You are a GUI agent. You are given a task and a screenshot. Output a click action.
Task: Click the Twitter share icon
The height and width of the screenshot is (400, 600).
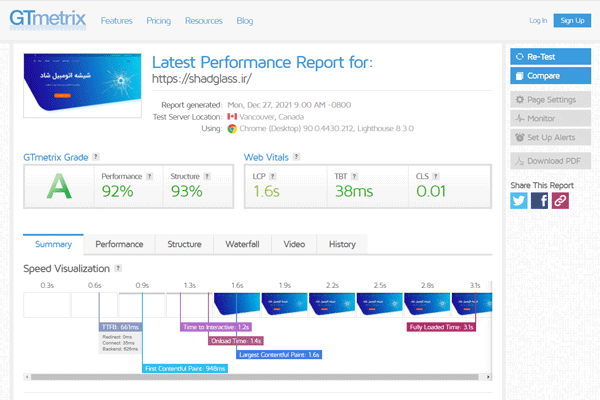coord(519,200)
